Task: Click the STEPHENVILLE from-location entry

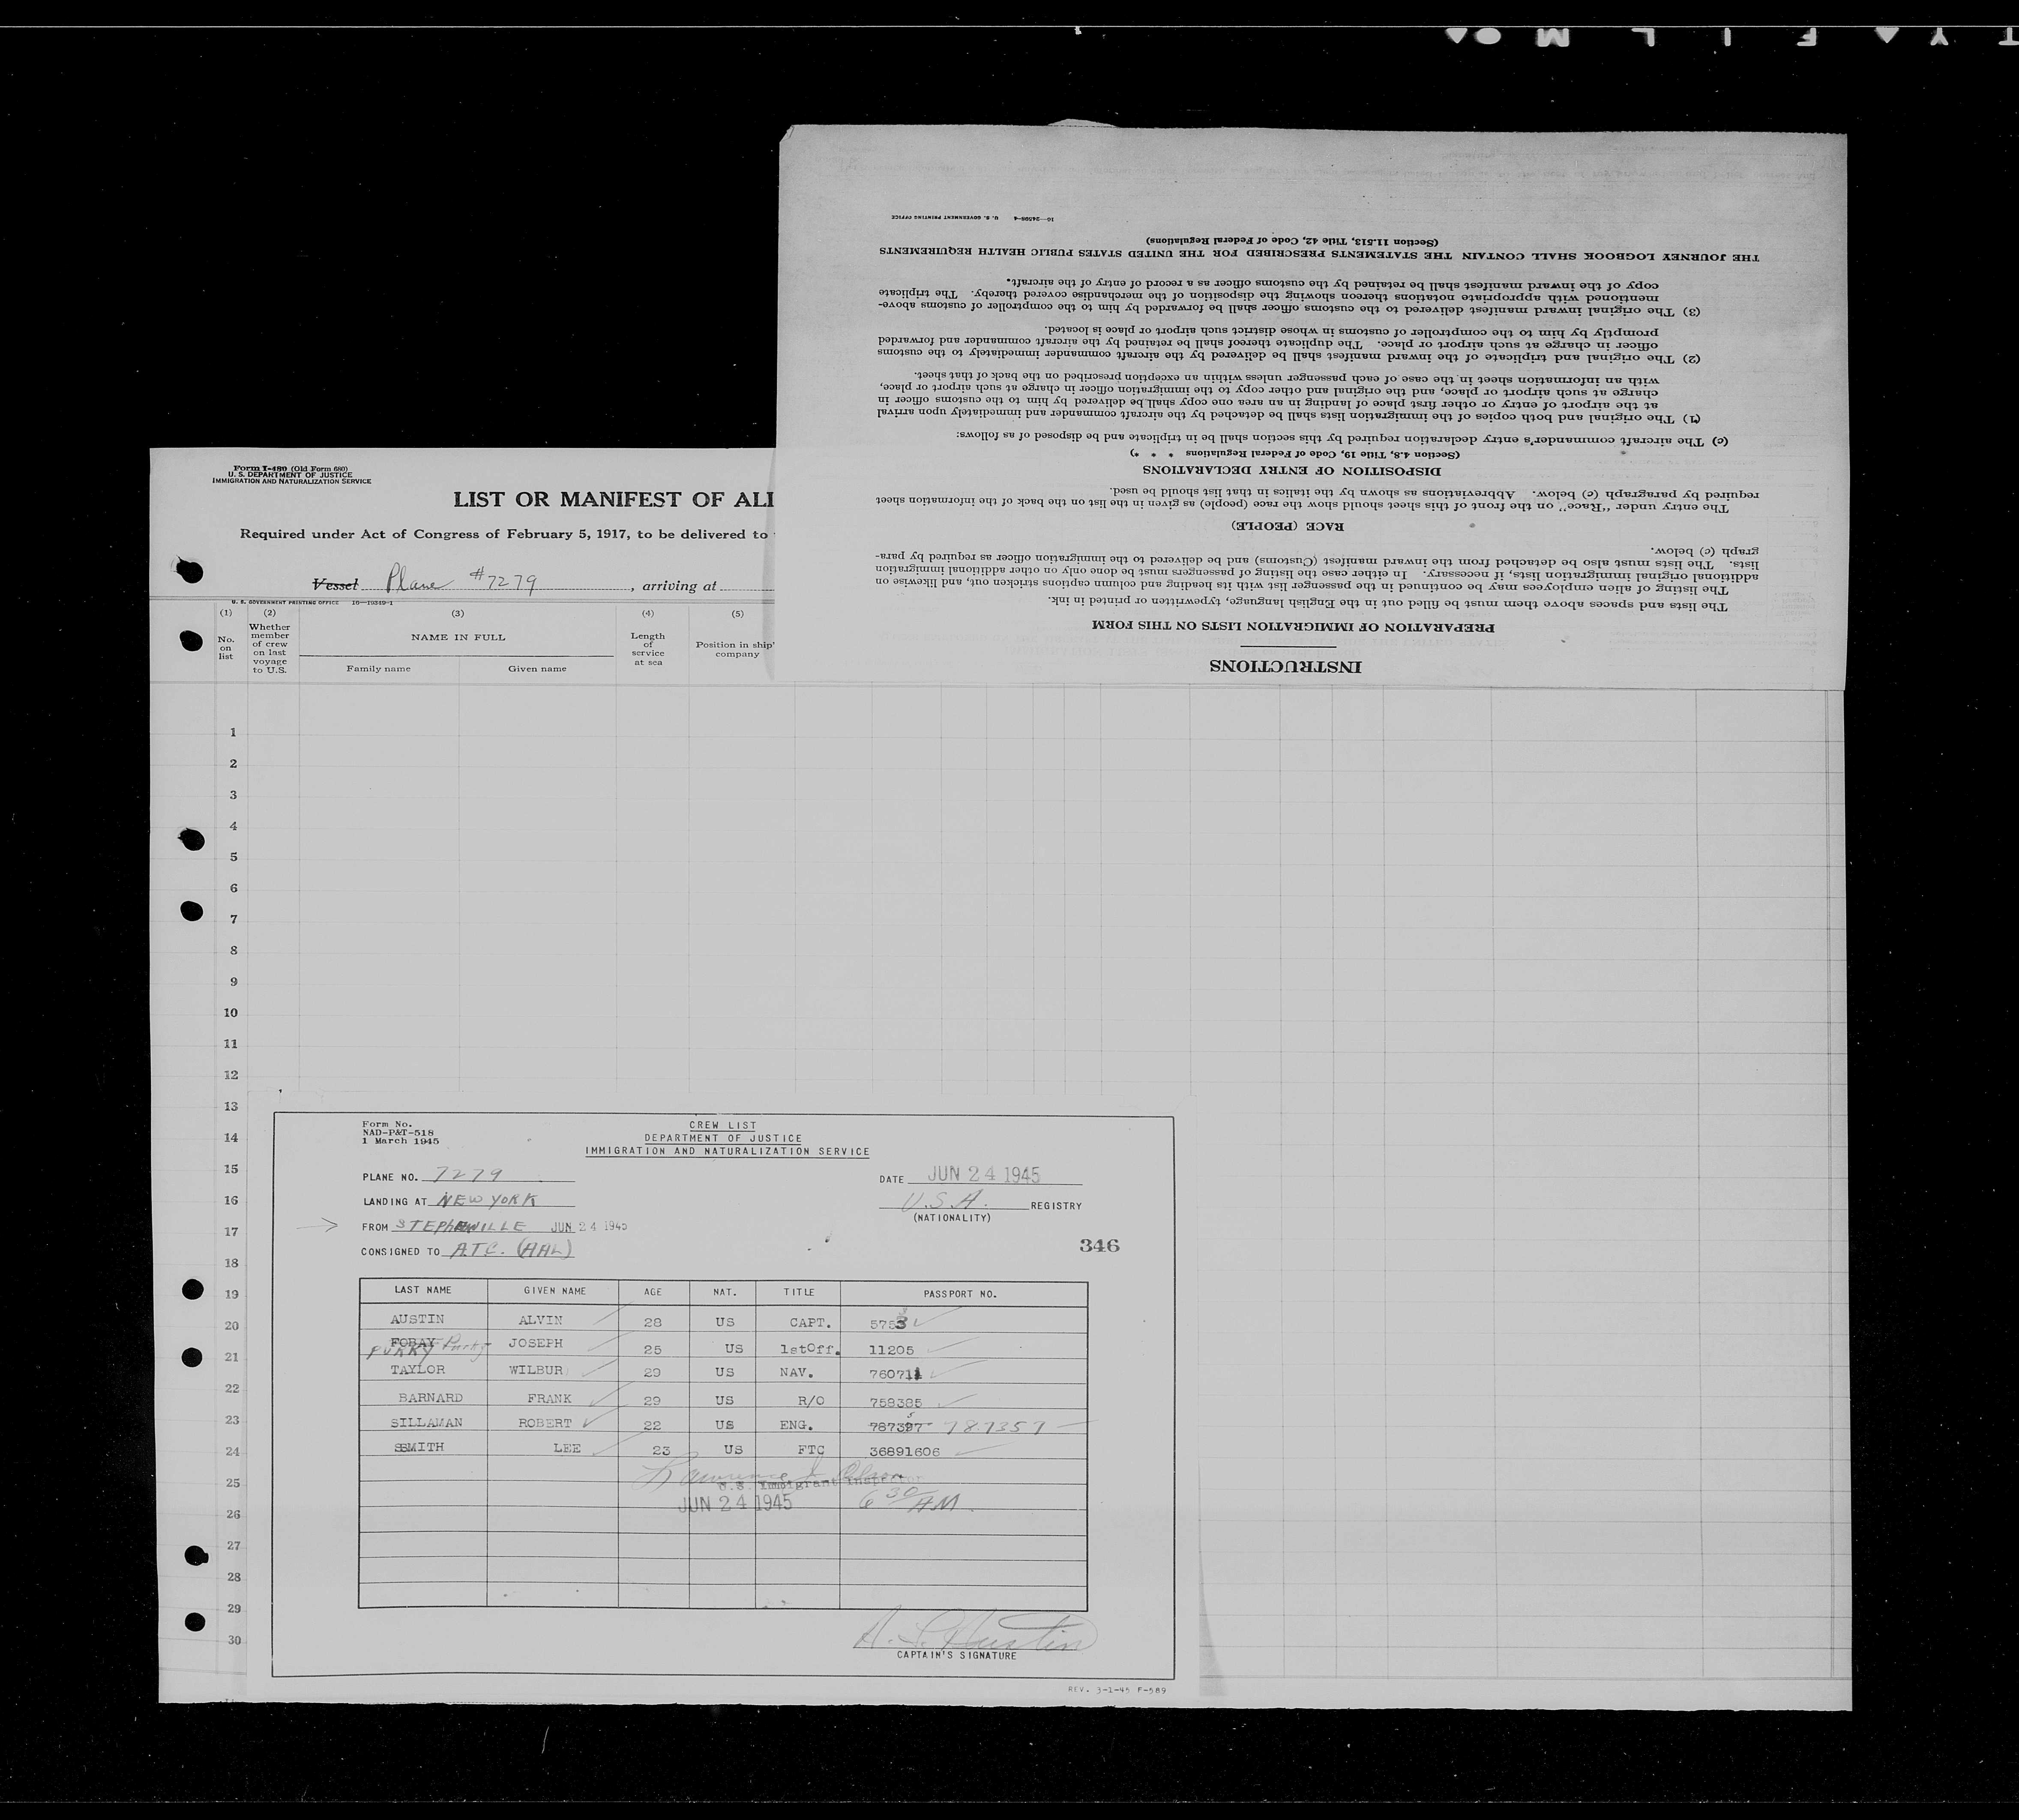Action: 460,1226
